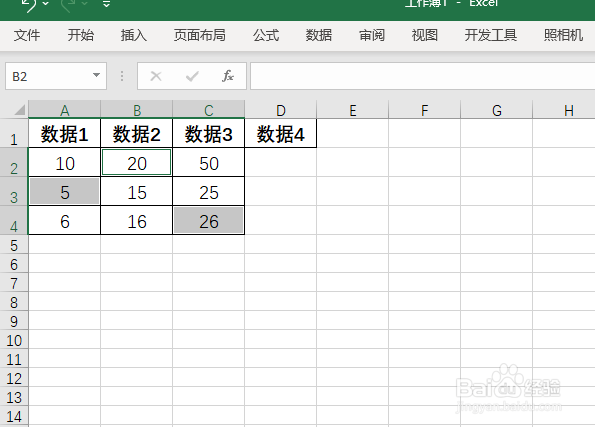
Task: Click the formula bar resize dots handle
Action: click(122, 76)
